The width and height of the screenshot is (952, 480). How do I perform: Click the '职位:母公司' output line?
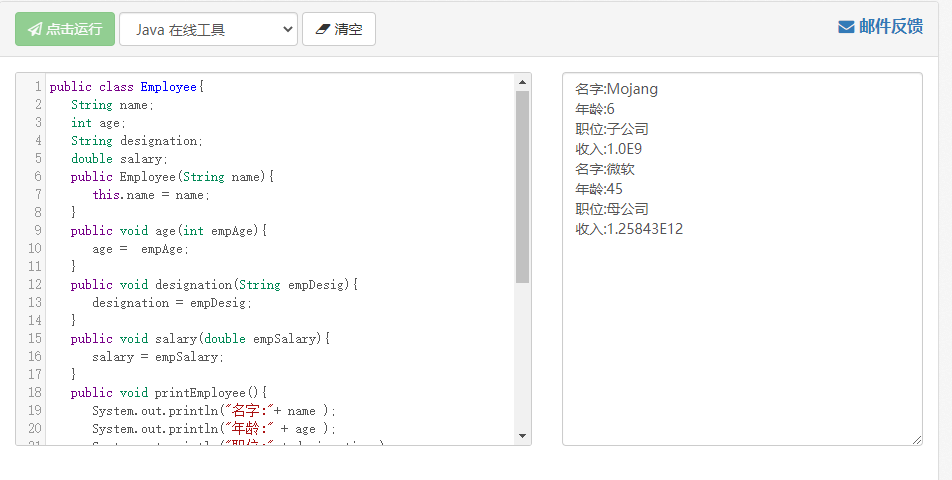click(612, 209)
